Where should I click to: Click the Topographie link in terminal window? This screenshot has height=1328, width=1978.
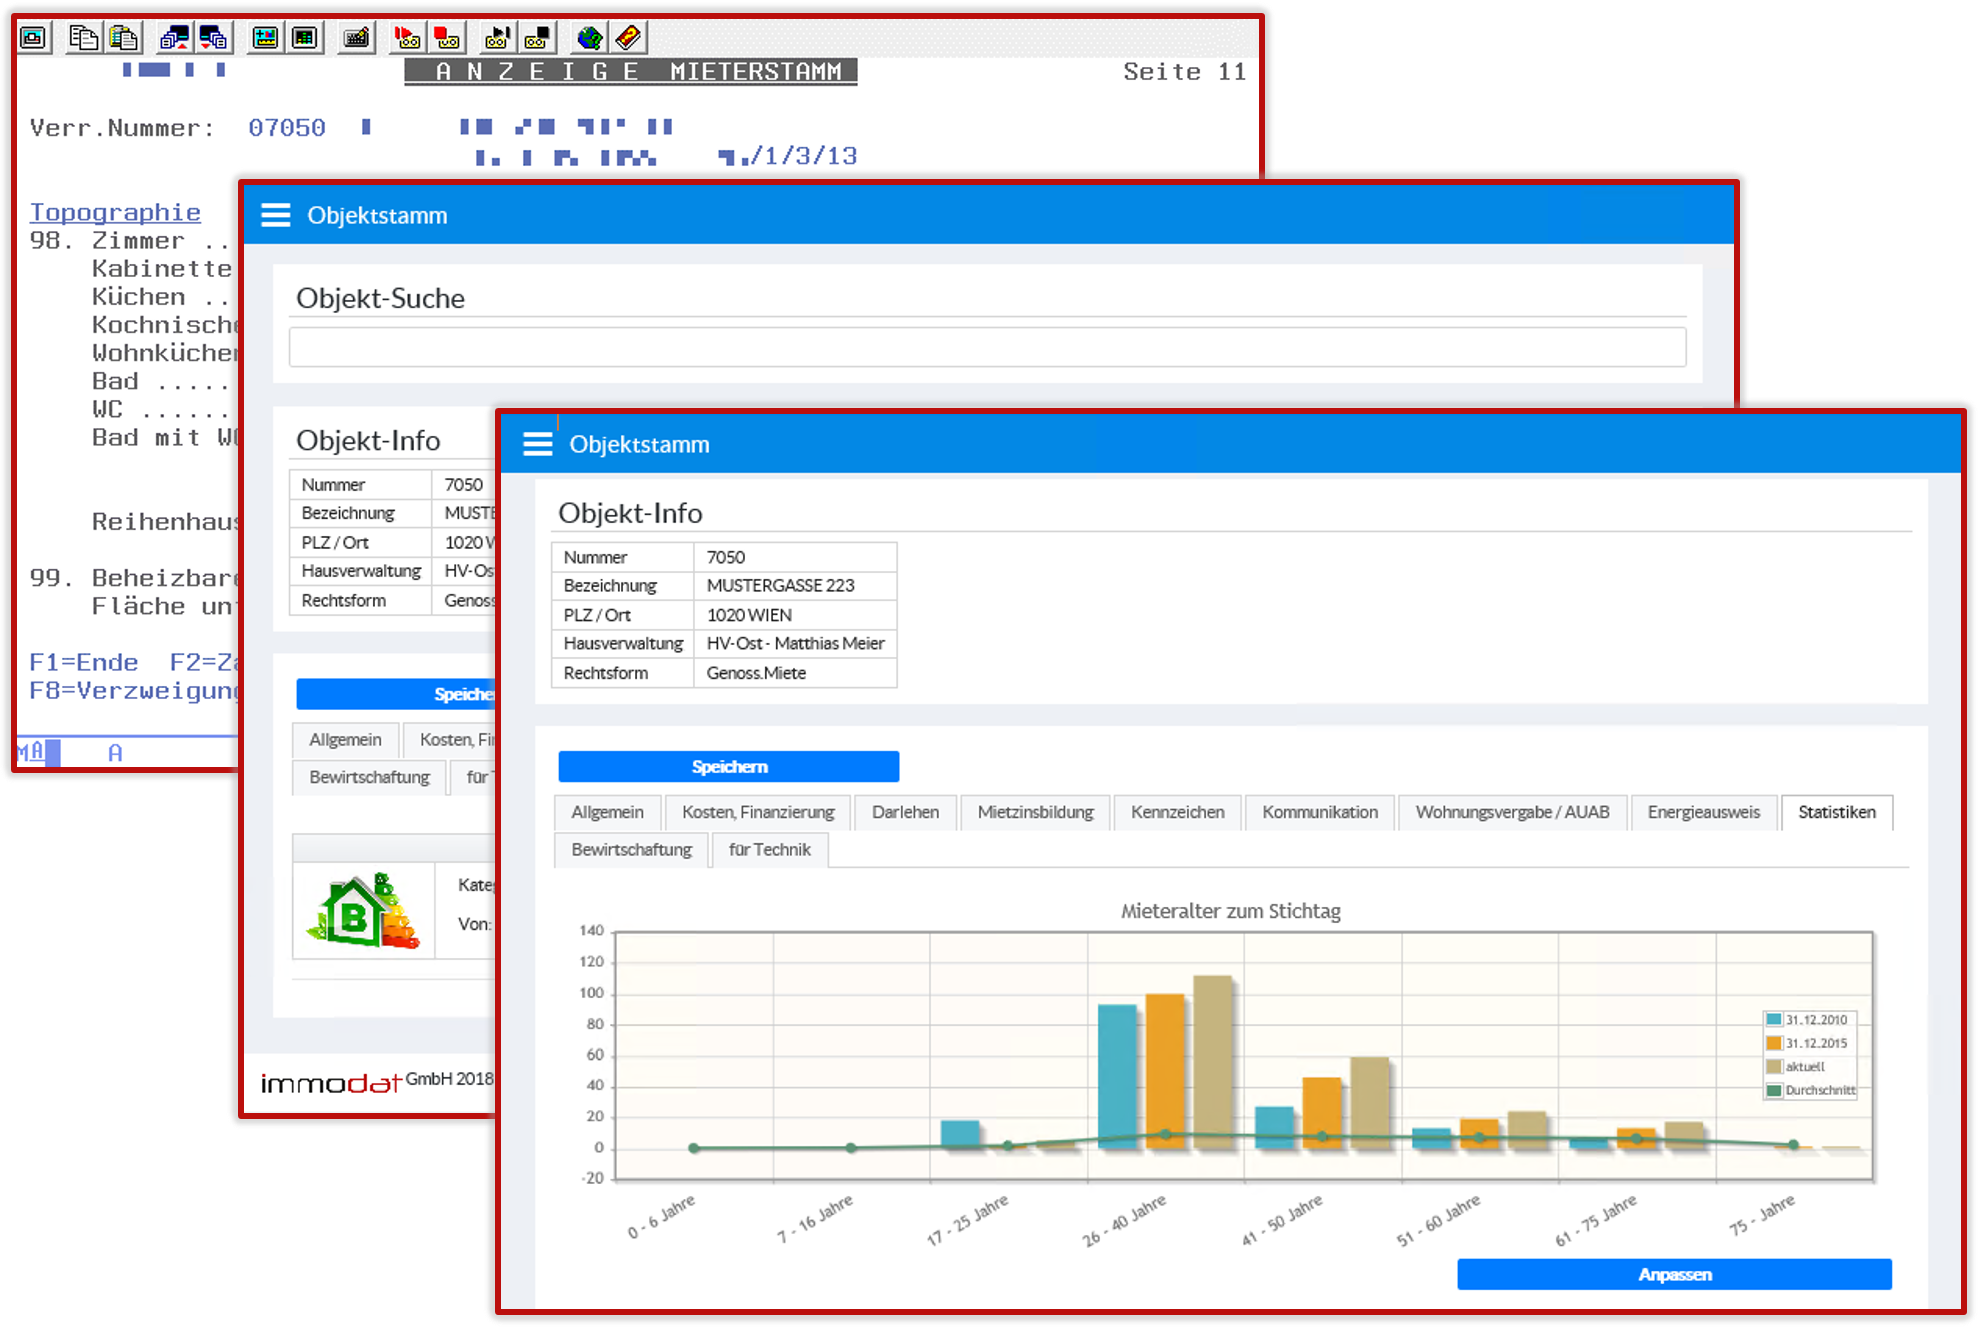pyautogui.click(x=115, y=212)
